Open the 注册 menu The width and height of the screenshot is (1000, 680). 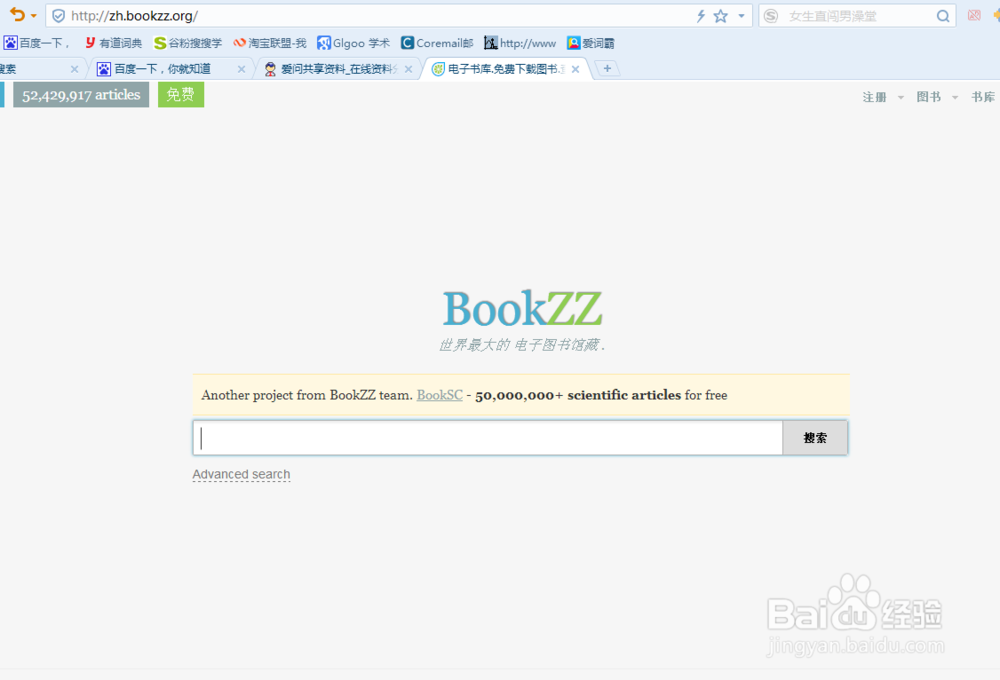[874, 97]
